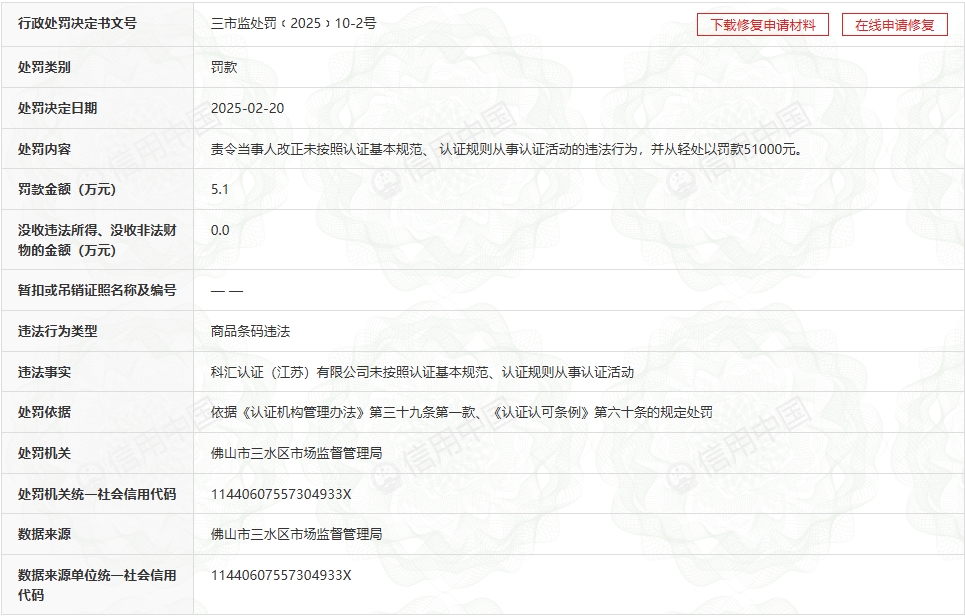Click the confiscated amount value 0.0

coord(220,230)
